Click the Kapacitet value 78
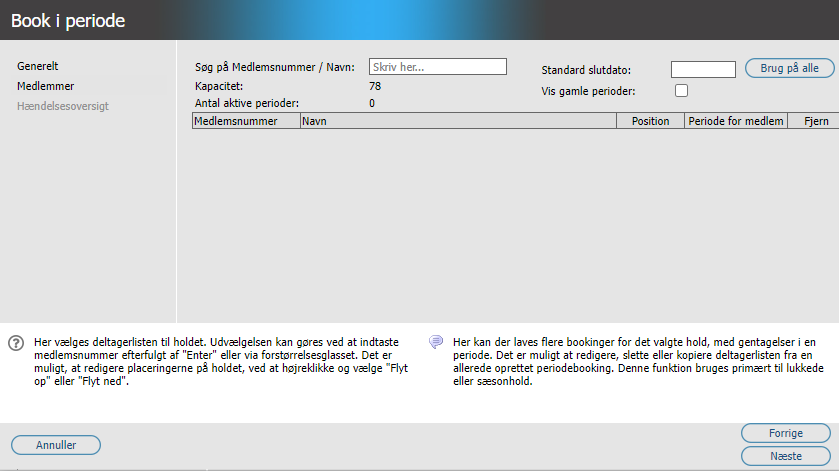This screenshot has height=471, width=839. coord(375,86)
